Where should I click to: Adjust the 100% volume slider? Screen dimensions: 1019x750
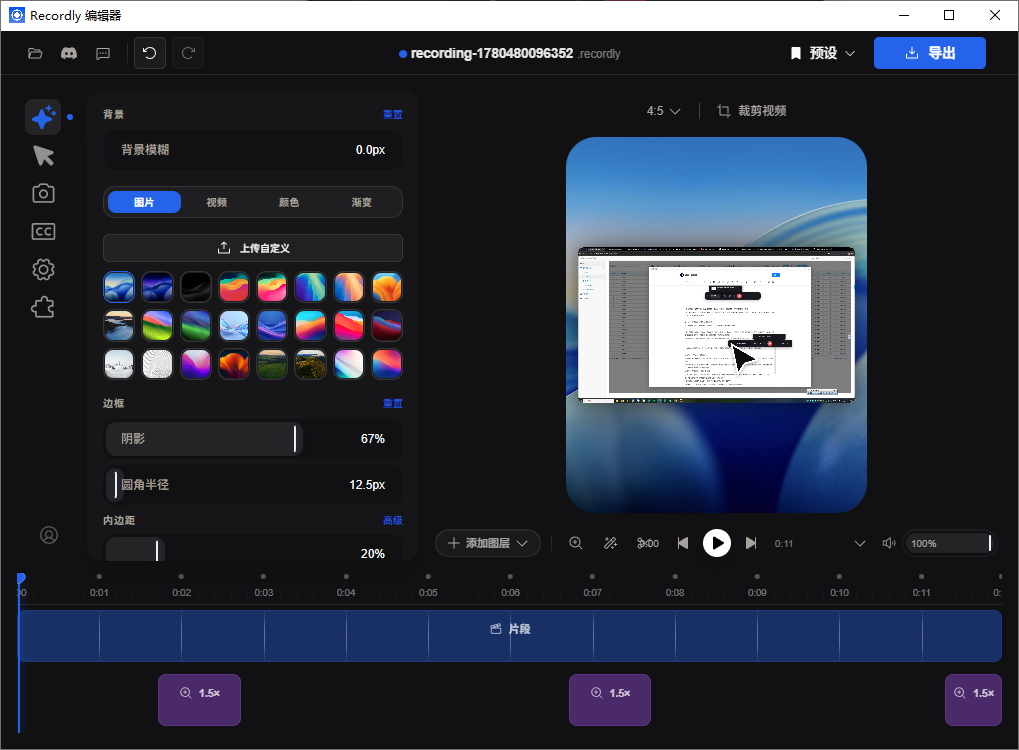pos(949,543)
